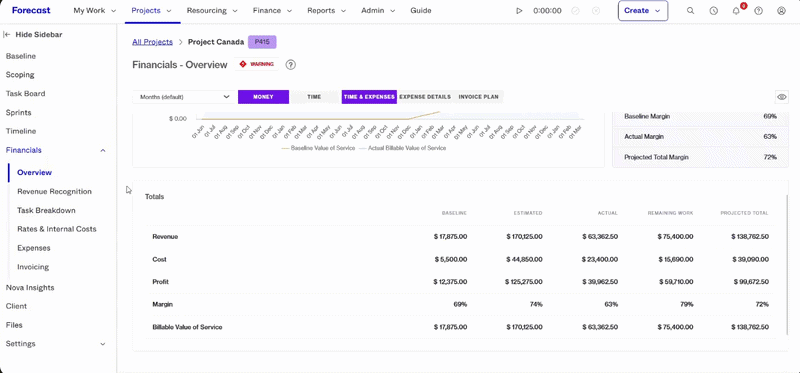The width and height of the screenshot is (800, 373).
Task: Open Baseline in the sidebar
Action: pyautogui.click(x=21, y=56)
